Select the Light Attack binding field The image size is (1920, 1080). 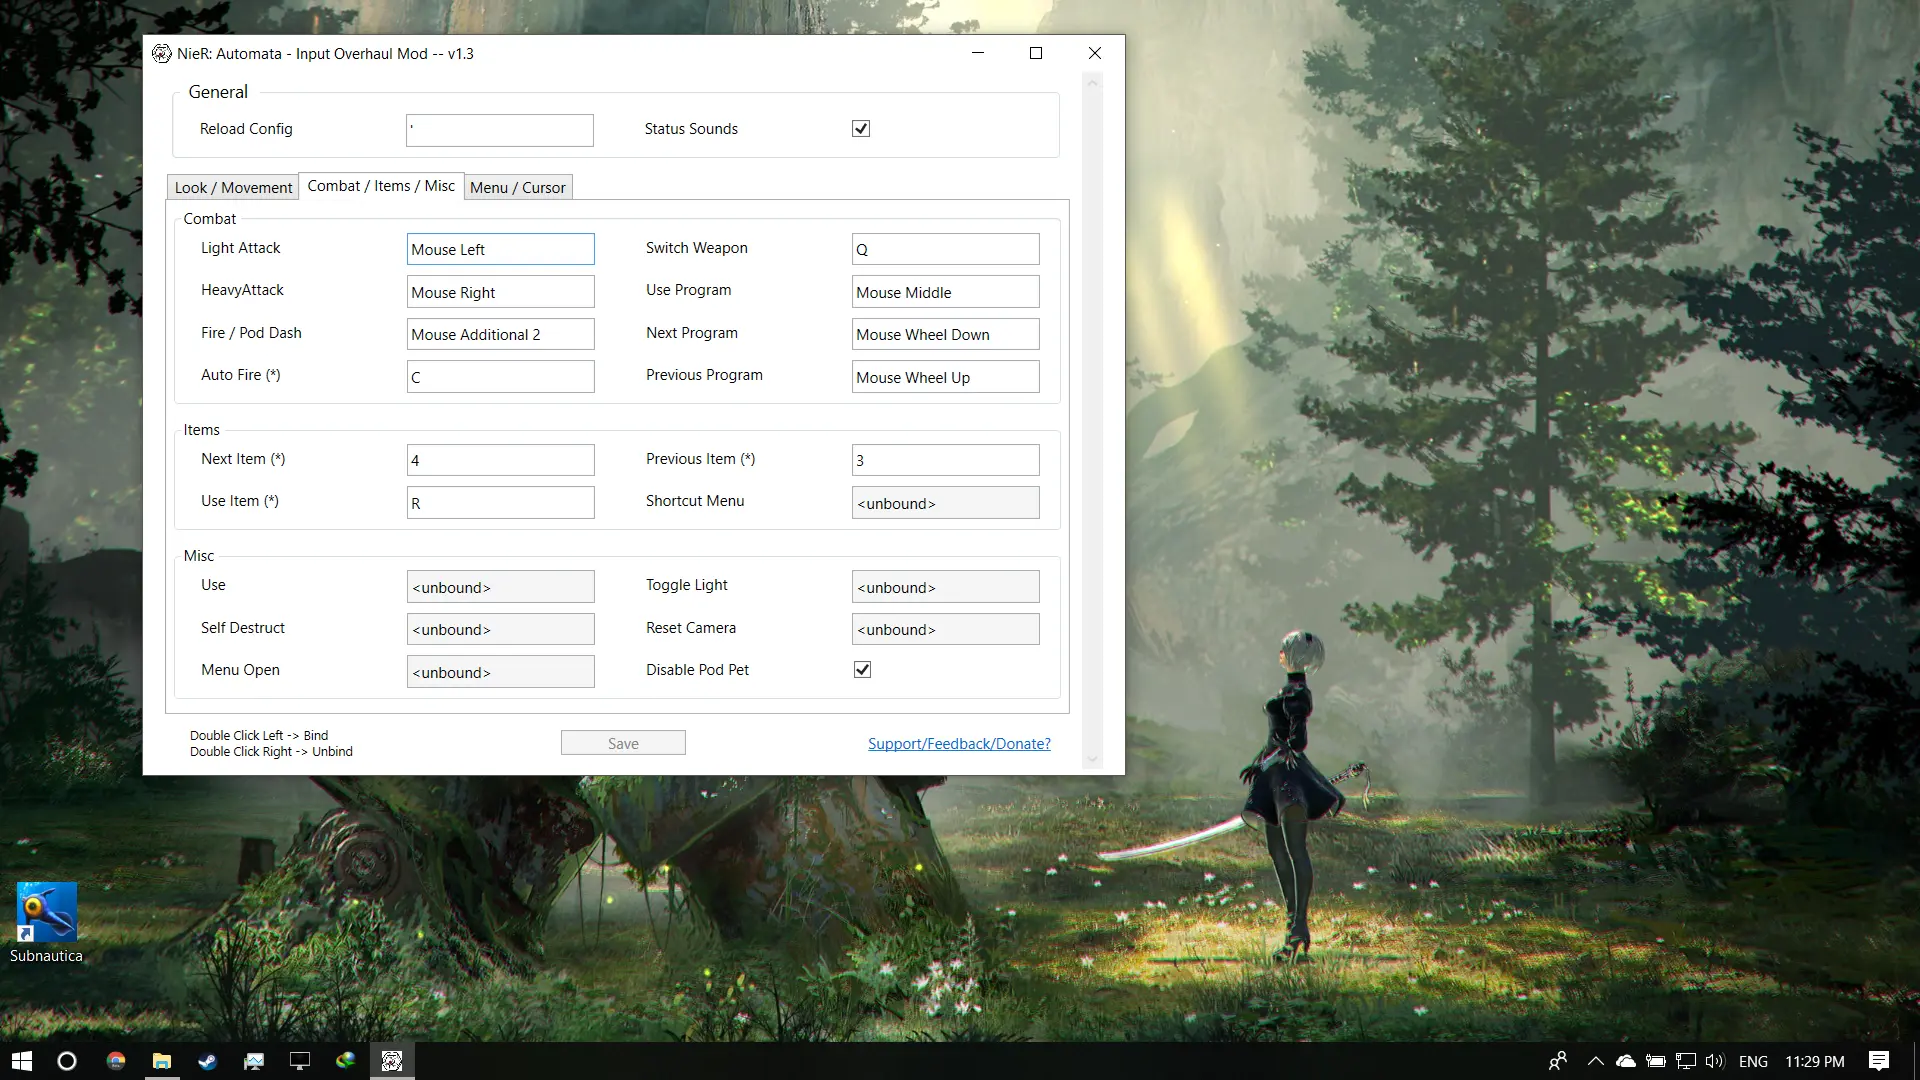pos(500,249)
